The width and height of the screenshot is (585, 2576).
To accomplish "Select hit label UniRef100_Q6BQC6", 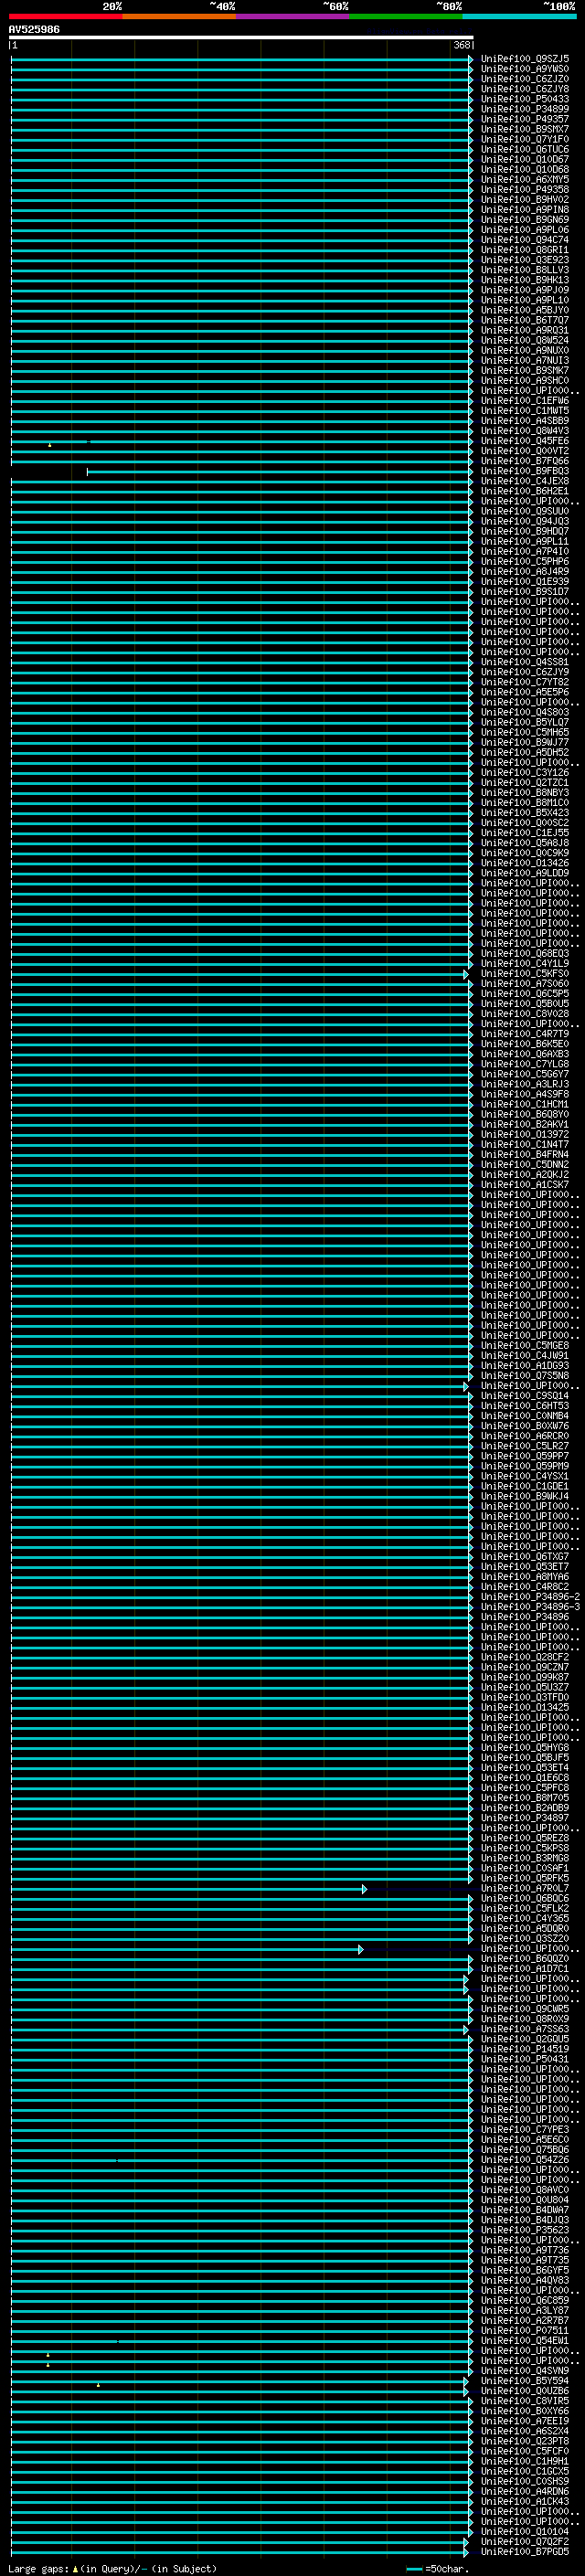I will pyautogui.click(x=525, y=1899).
